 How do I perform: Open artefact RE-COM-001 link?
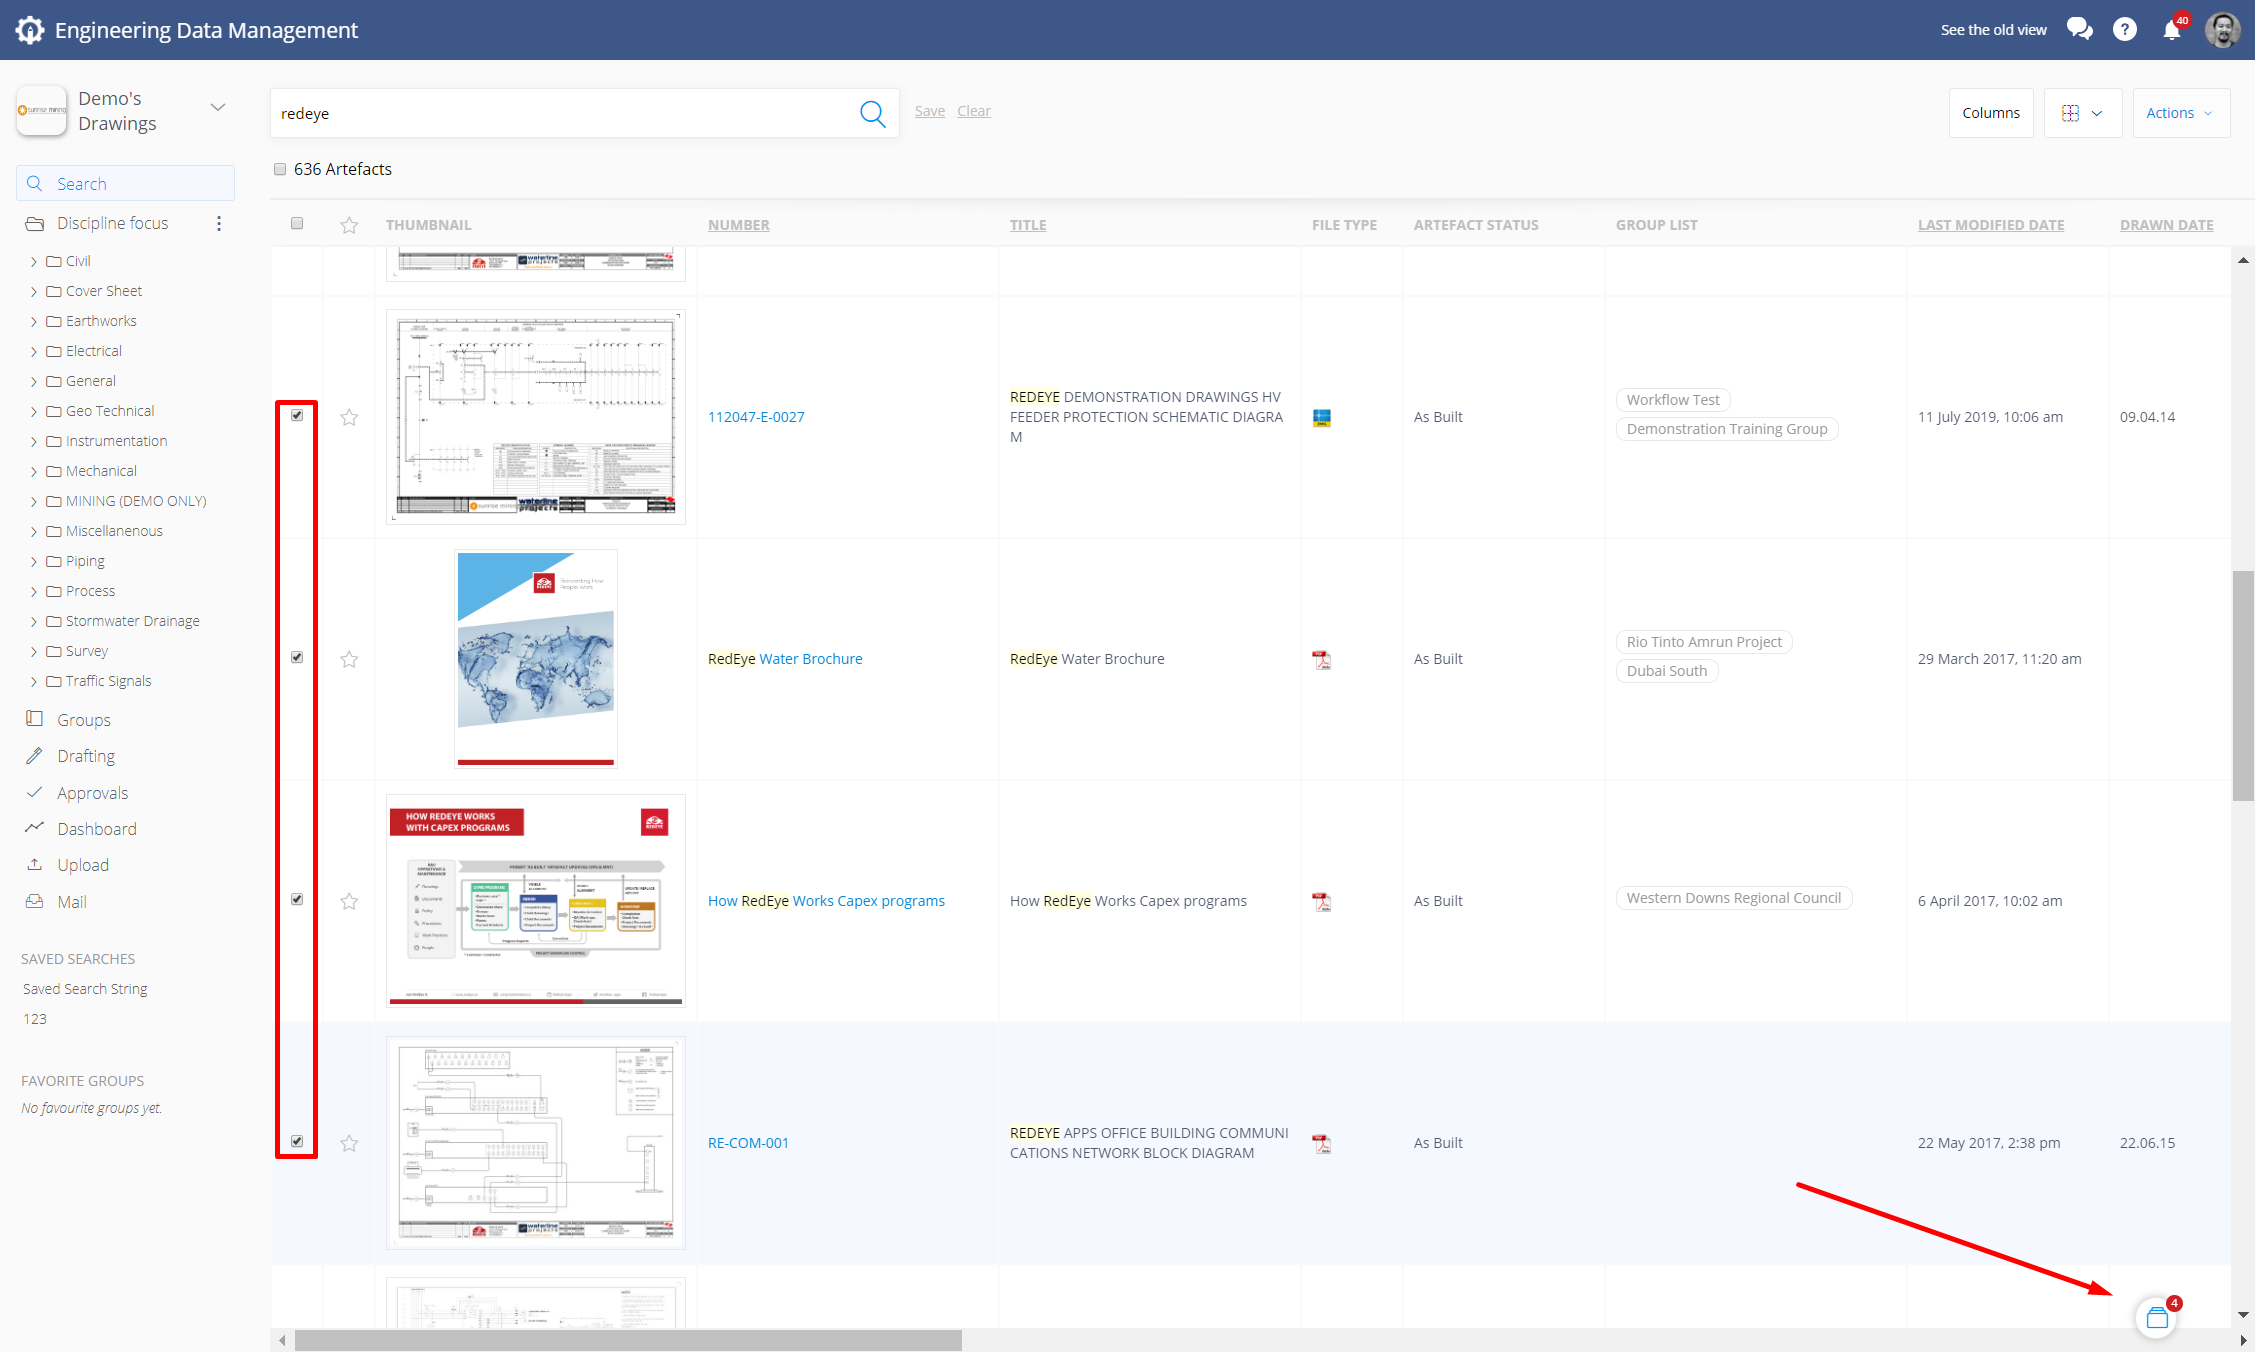pyautogui.click(x=748, y=1143)
